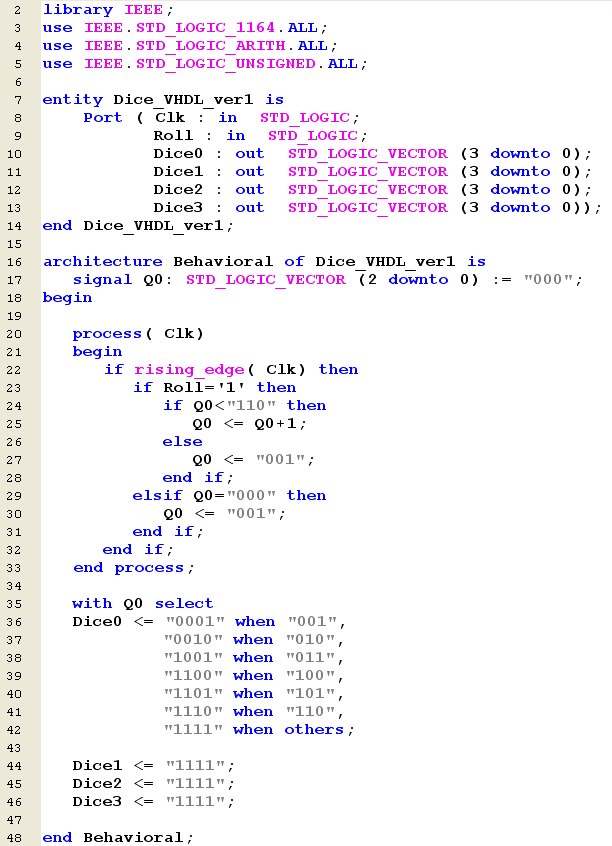Viewport: 612px width, 846px height.
Task: Click 'Q0+1' on line 25
Action: coord(275,424)
